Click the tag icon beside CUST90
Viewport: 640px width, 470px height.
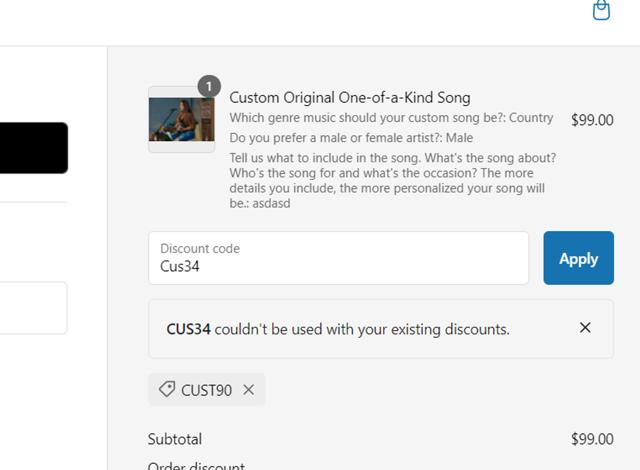pyautogui.click(x=166, y=390)
